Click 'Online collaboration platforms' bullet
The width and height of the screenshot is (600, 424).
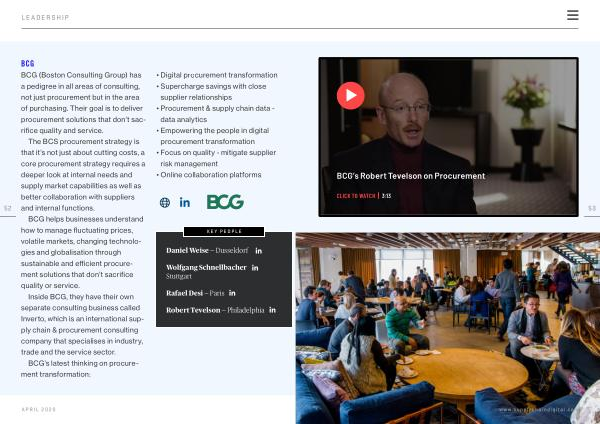[209, 175]
